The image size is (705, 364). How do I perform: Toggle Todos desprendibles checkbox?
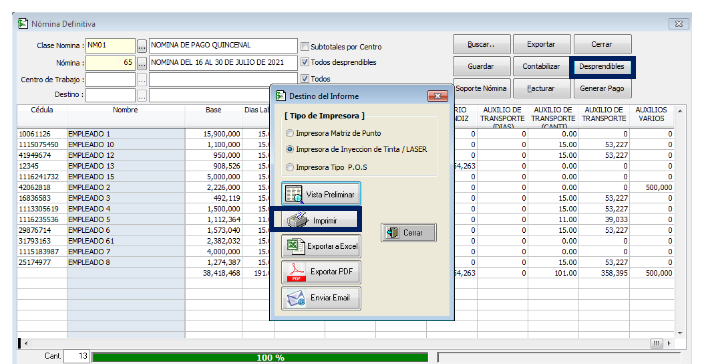point(305,62)
